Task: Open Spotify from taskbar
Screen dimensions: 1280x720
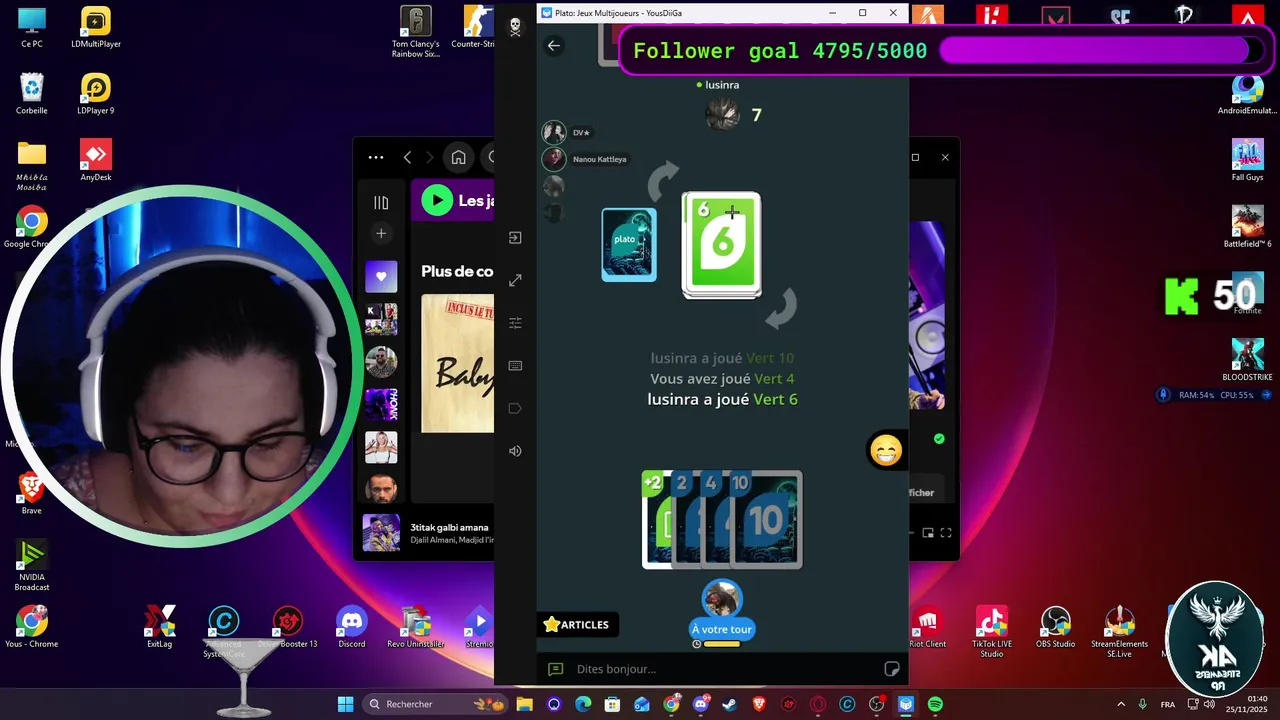Action: pos(935,704)
